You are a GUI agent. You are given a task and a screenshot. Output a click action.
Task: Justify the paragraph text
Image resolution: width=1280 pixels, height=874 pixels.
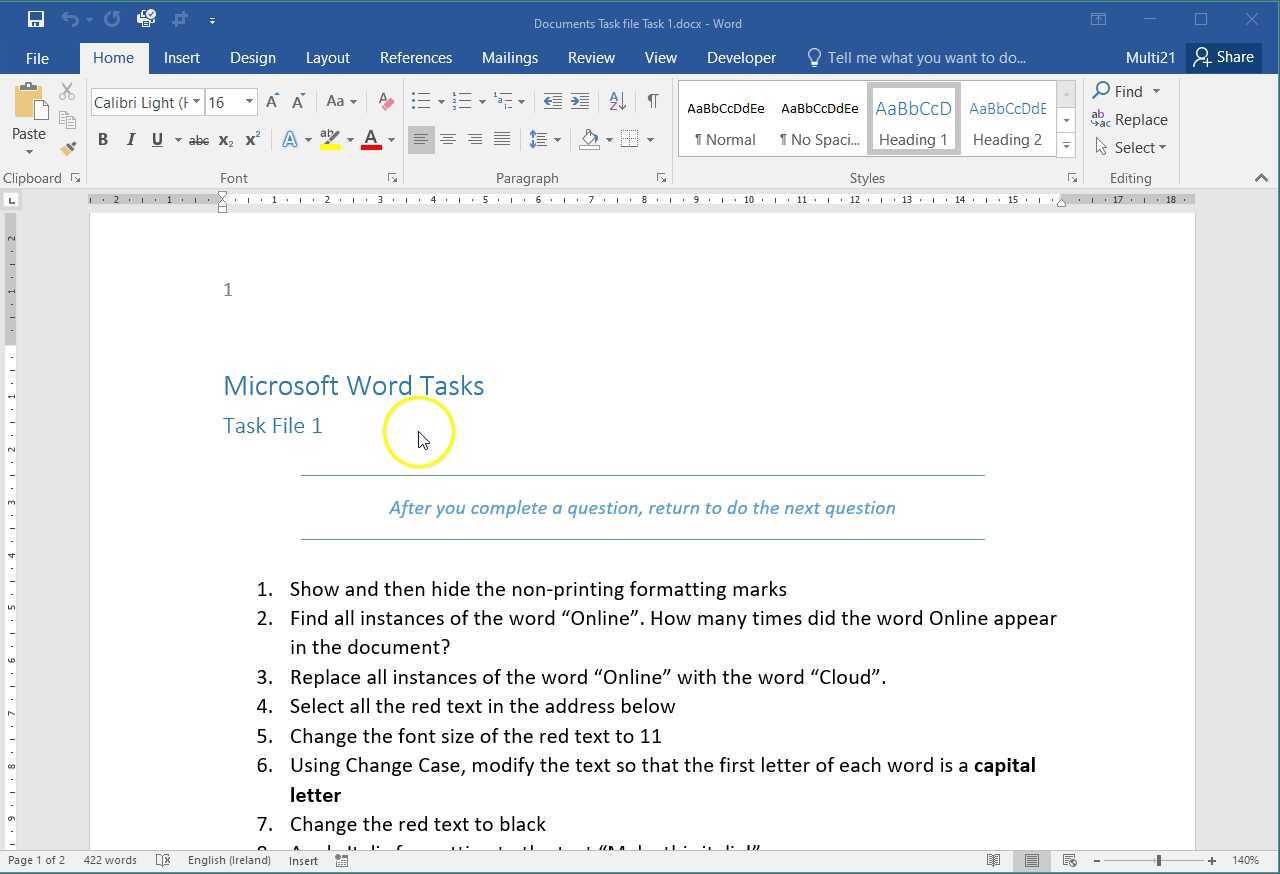coord(502,140)
